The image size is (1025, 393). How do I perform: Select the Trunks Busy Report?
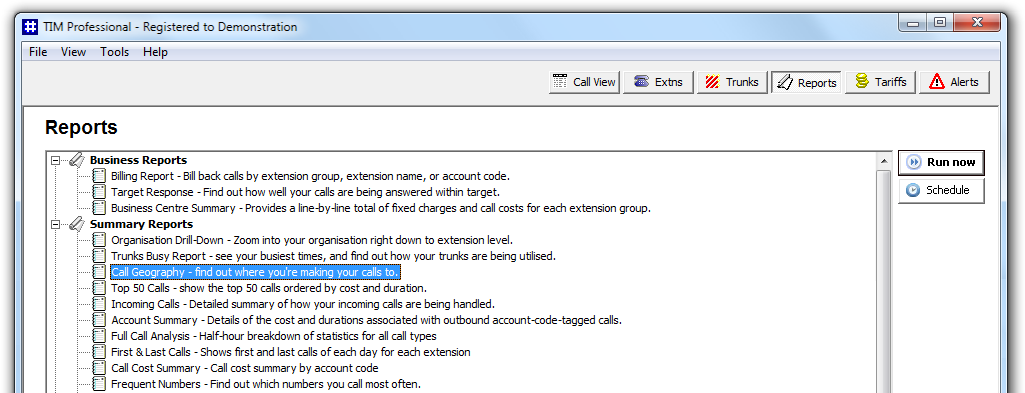(x=333, y=256)
